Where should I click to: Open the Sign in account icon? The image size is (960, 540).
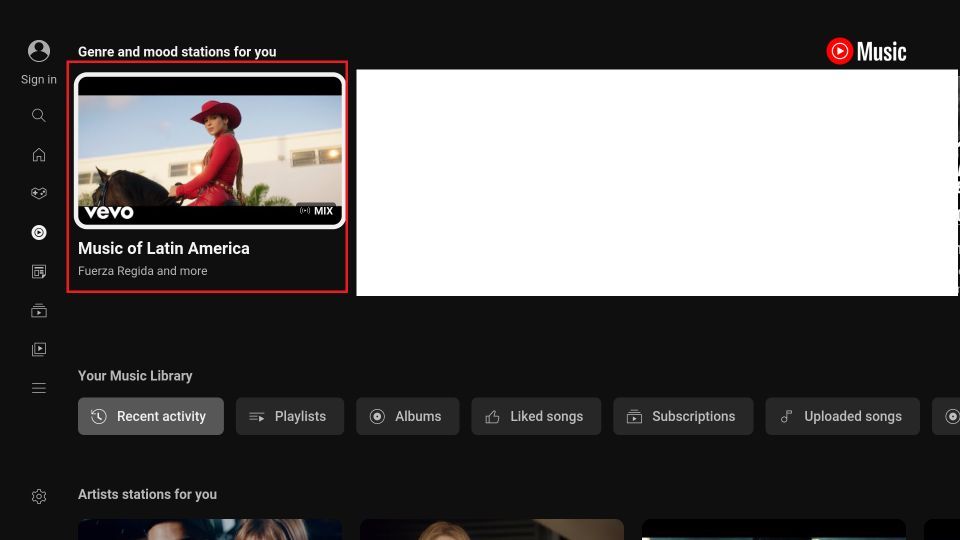coord(39,51)
